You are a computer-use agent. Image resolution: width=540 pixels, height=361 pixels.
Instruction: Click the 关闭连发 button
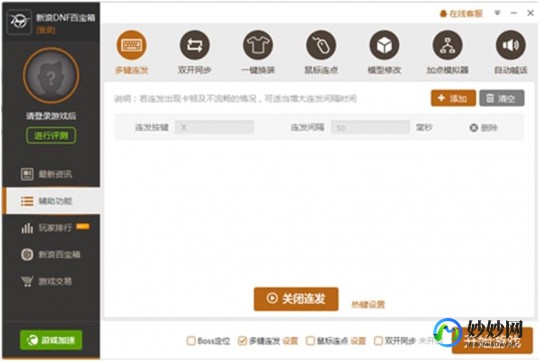pyautogui.click(x=296, y=299)
